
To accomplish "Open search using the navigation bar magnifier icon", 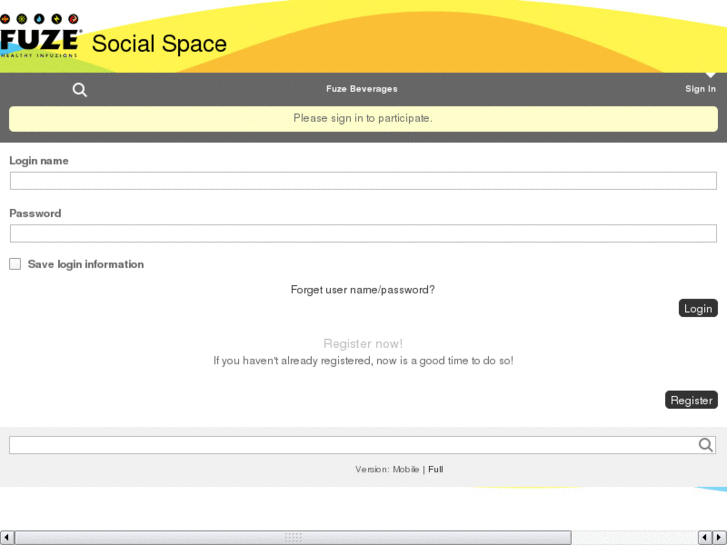I will (x=80, y=89).
